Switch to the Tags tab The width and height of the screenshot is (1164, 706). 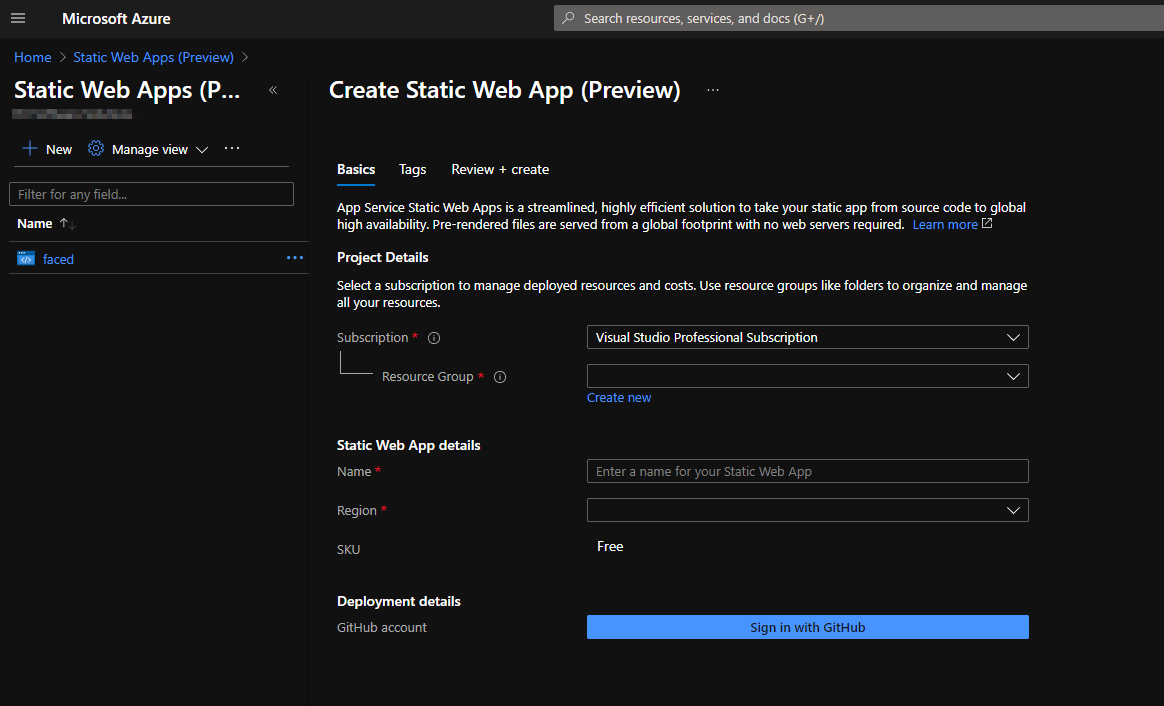tap(412, 169)
